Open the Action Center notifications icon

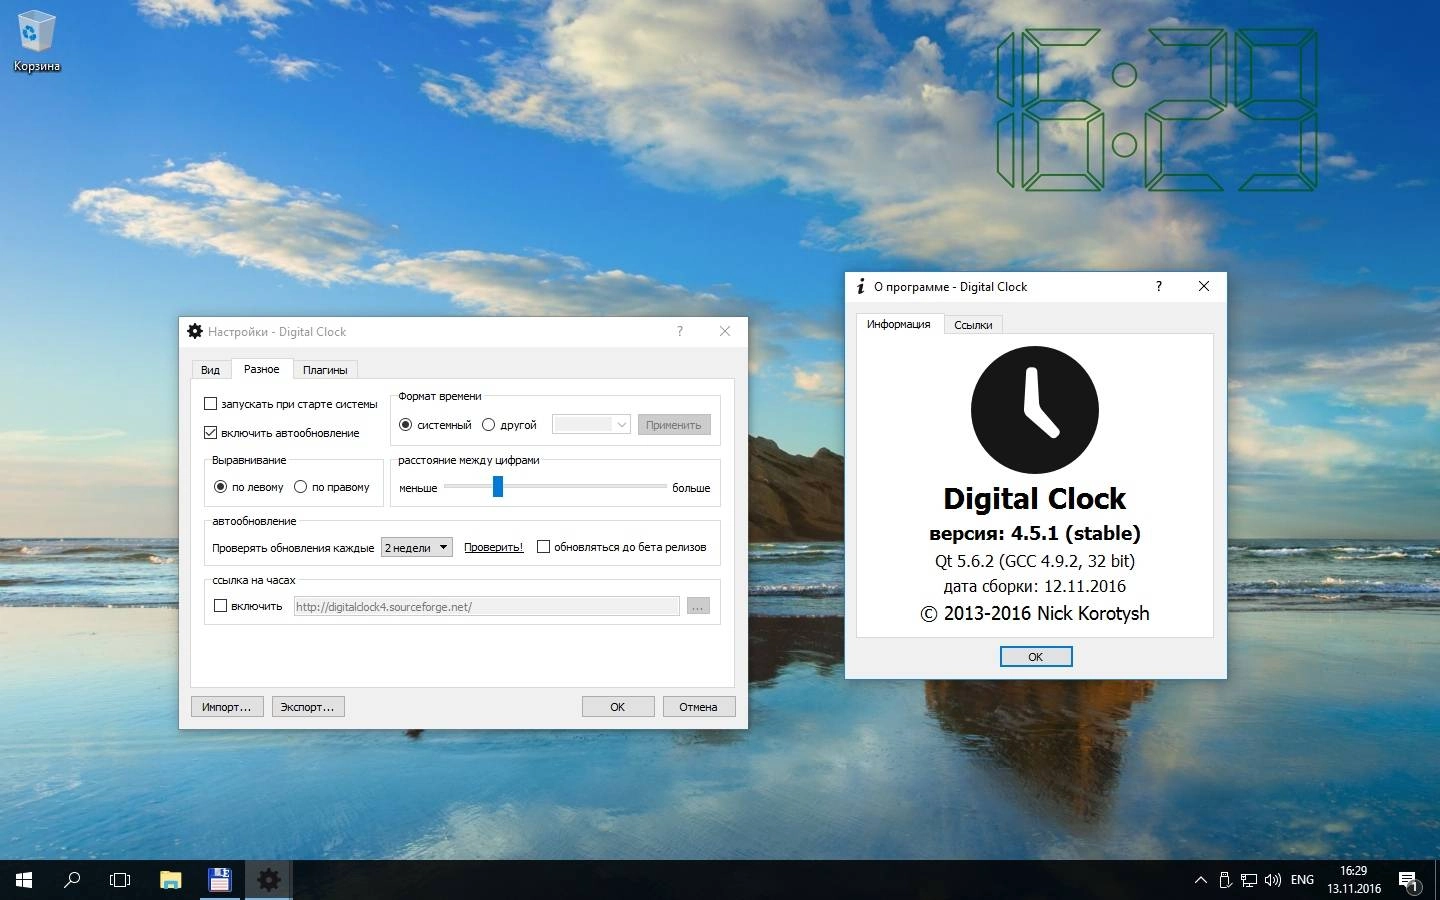(x=1408, y=881)
